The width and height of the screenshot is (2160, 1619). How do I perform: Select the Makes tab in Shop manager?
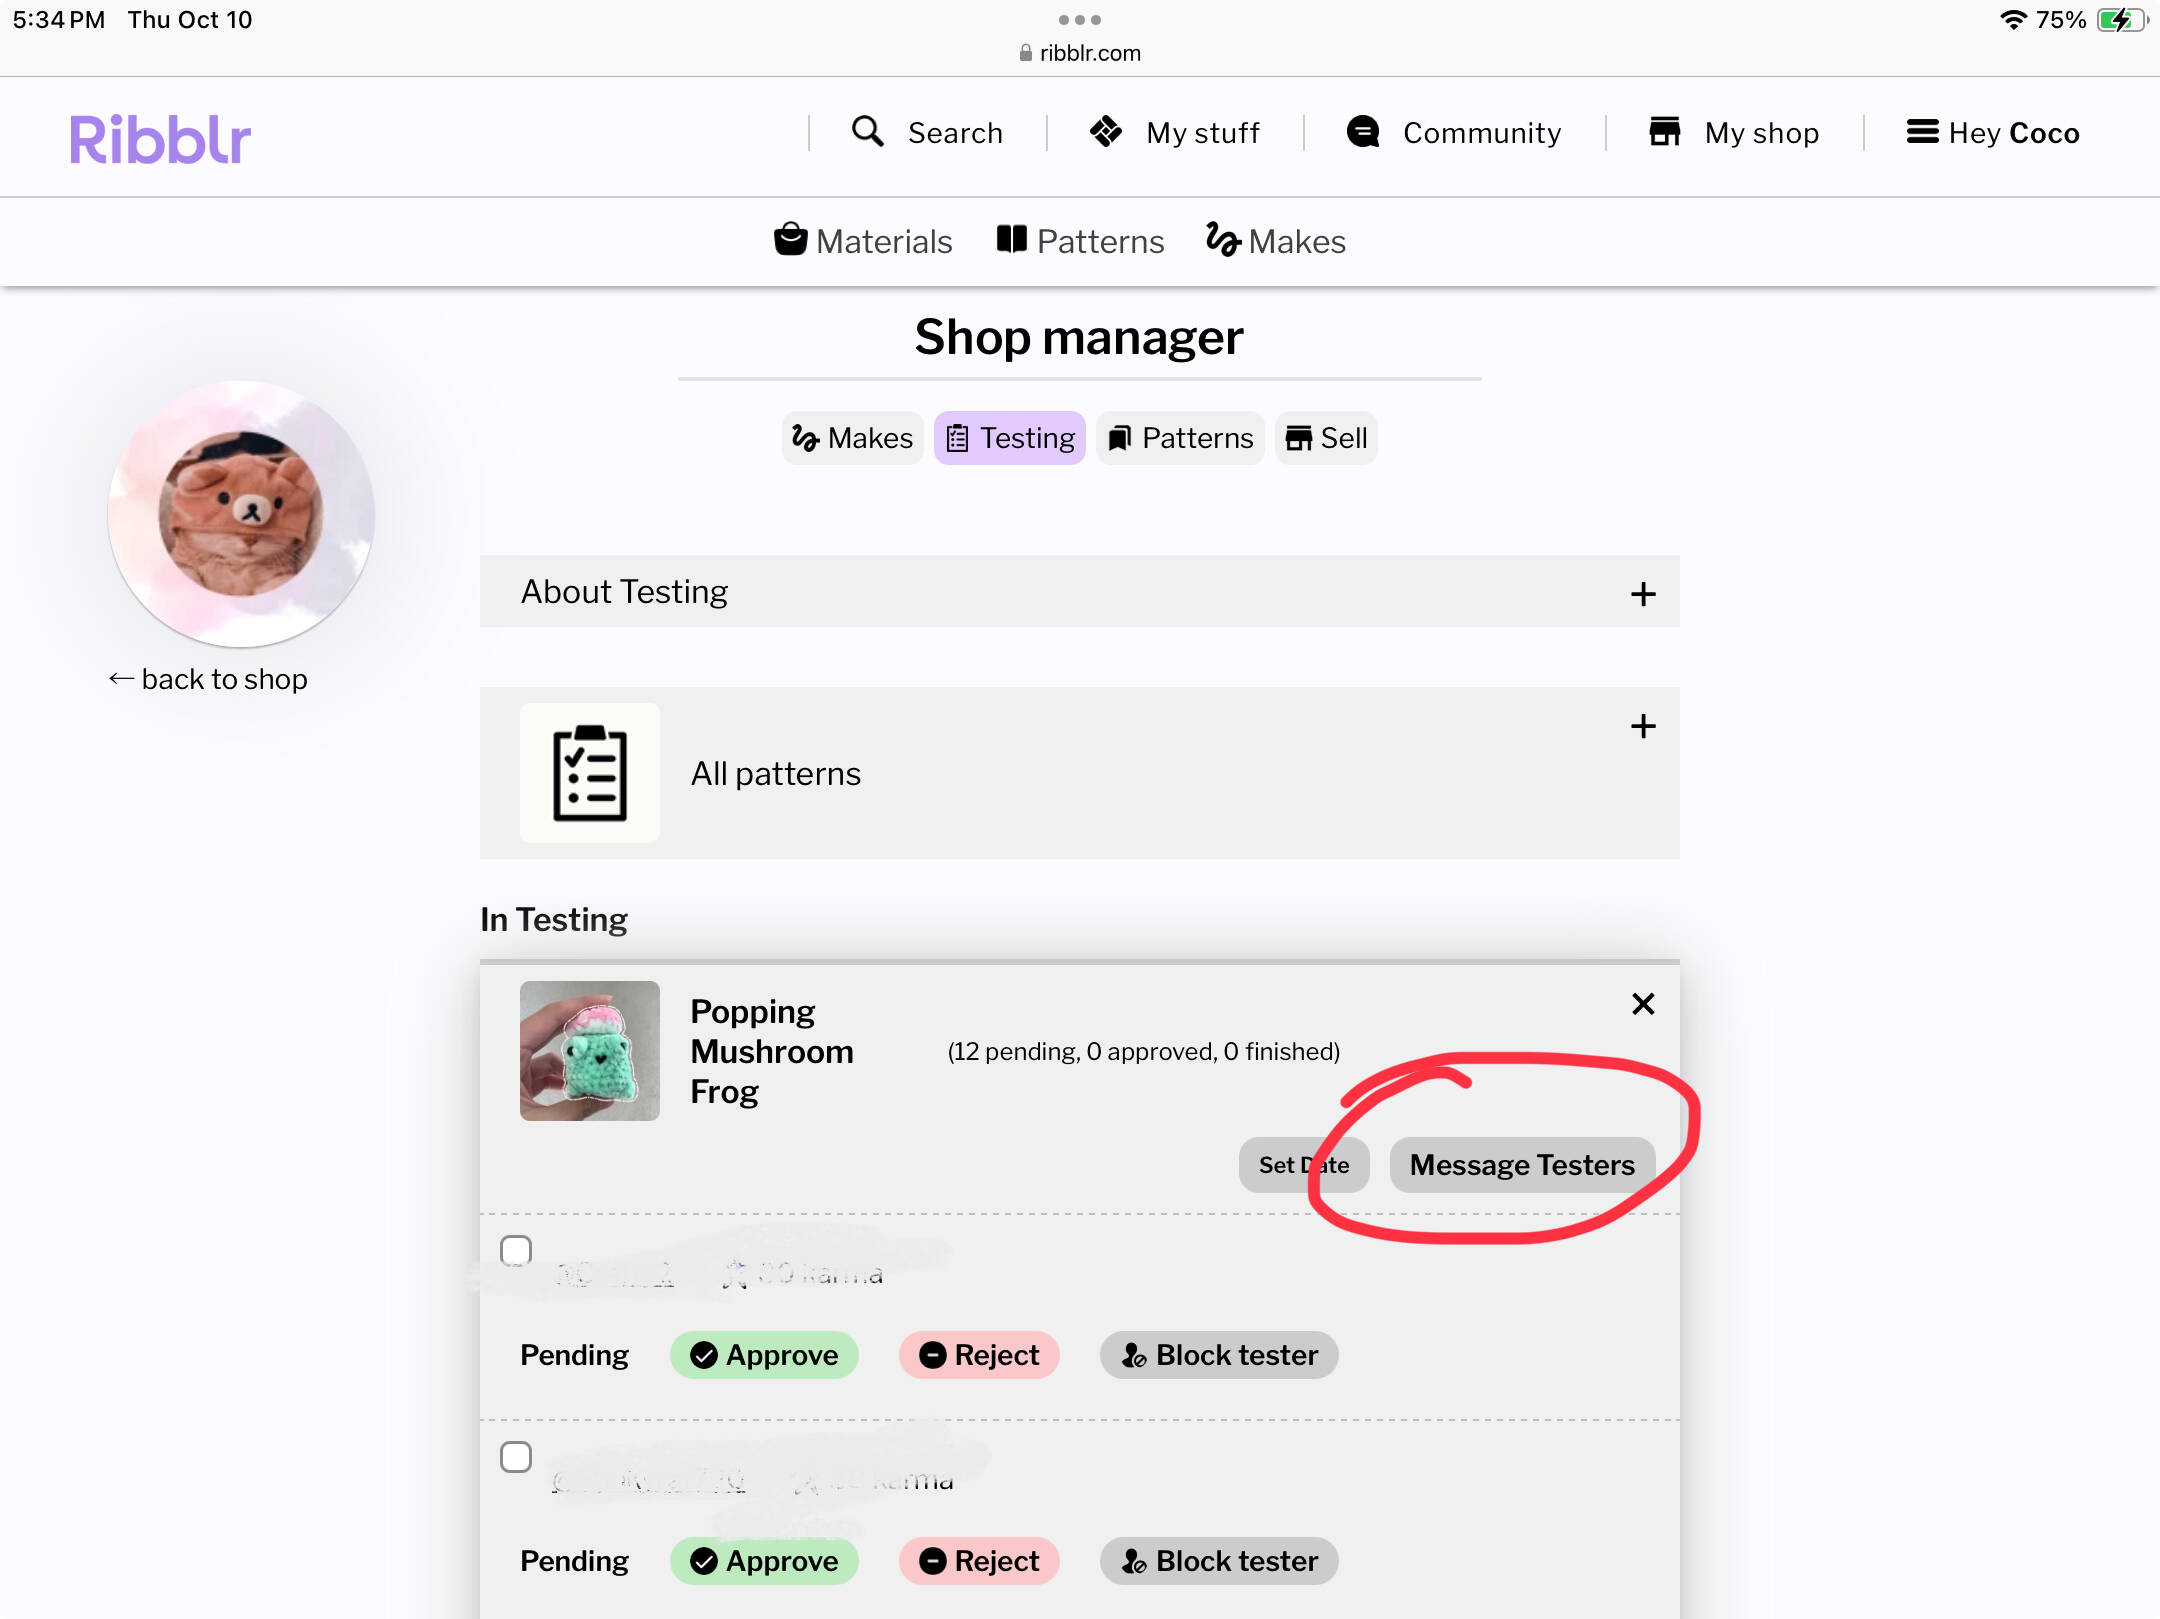coord(852,438)
